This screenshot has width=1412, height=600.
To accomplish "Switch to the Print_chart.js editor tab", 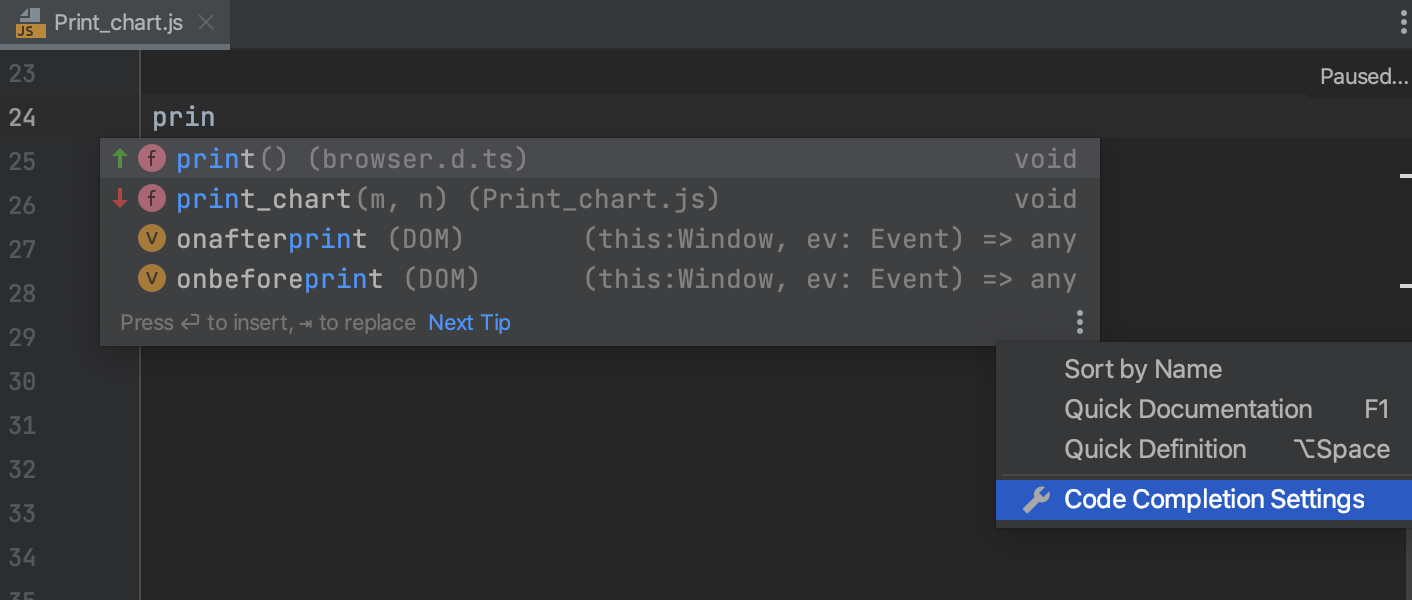I will click(x=118, y=23).
